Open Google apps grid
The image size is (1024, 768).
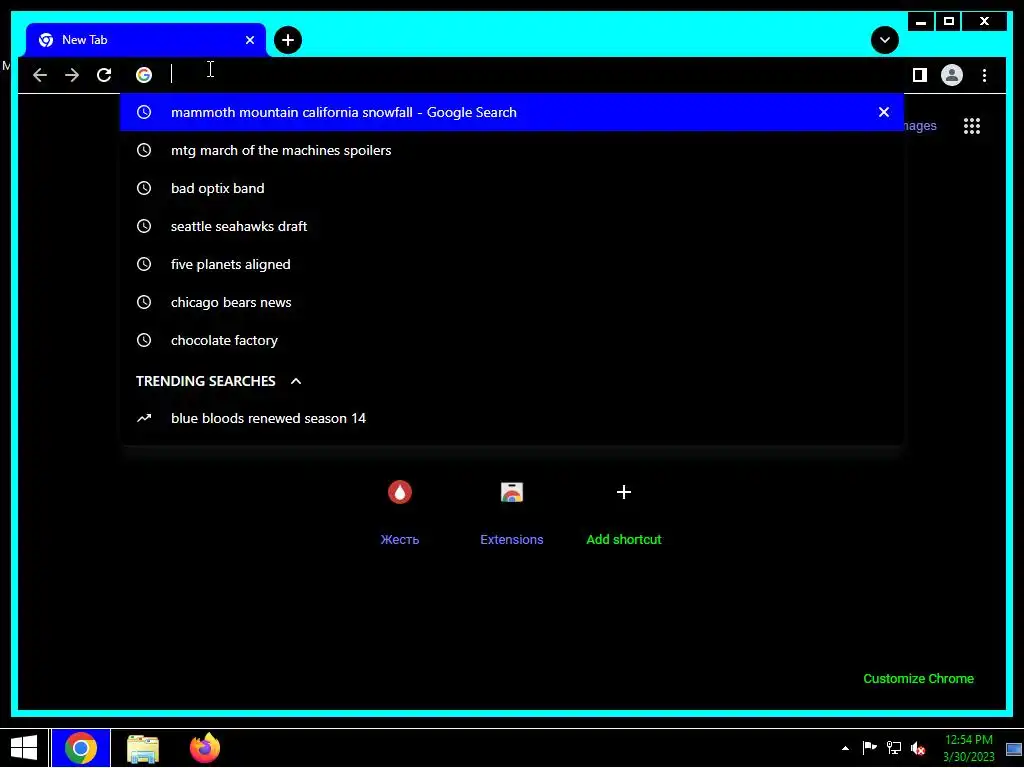click(x=972, y=126)
